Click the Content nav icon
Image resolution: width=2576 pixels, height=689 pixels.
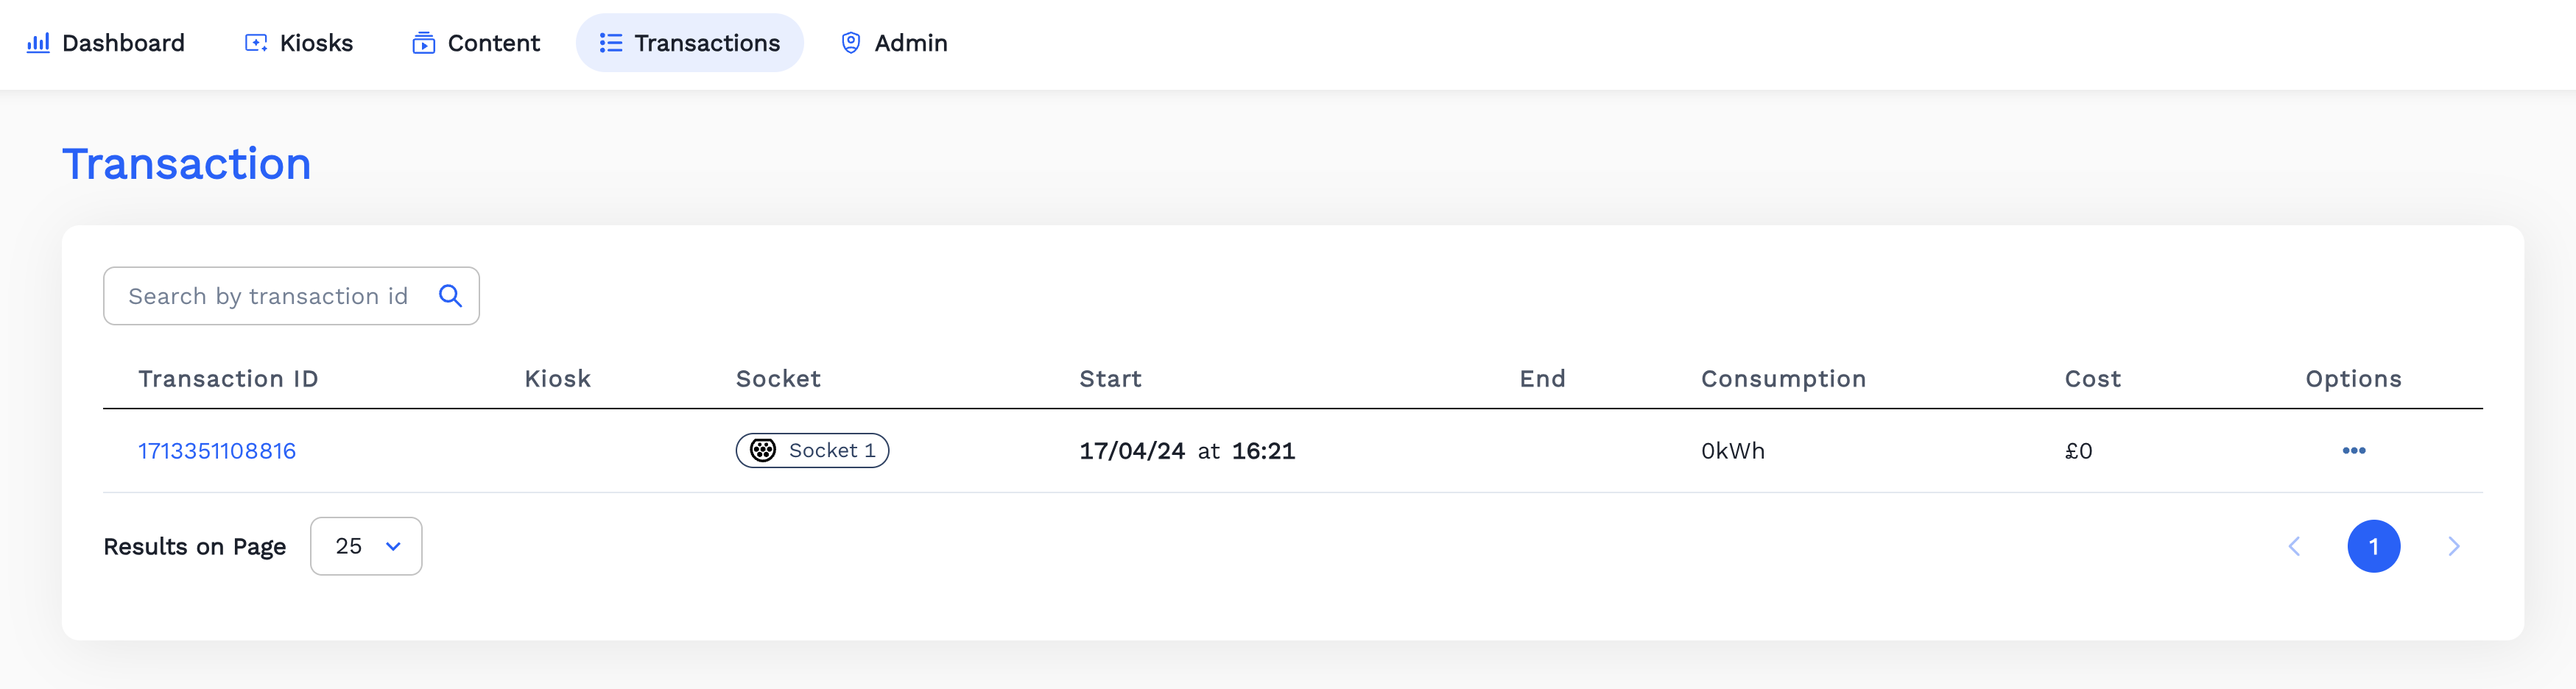[424, 43]
